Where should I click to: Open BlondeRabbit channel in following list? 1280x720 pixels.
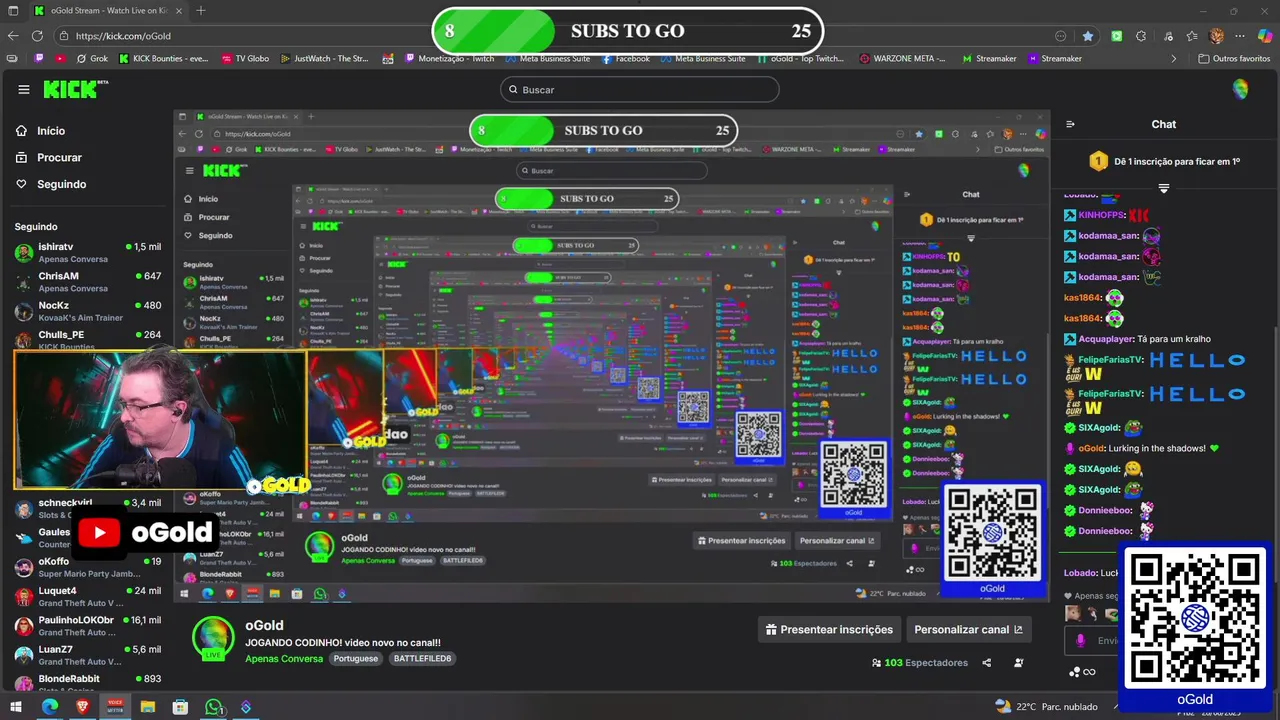pyautogui.click(x=87, y=682)
